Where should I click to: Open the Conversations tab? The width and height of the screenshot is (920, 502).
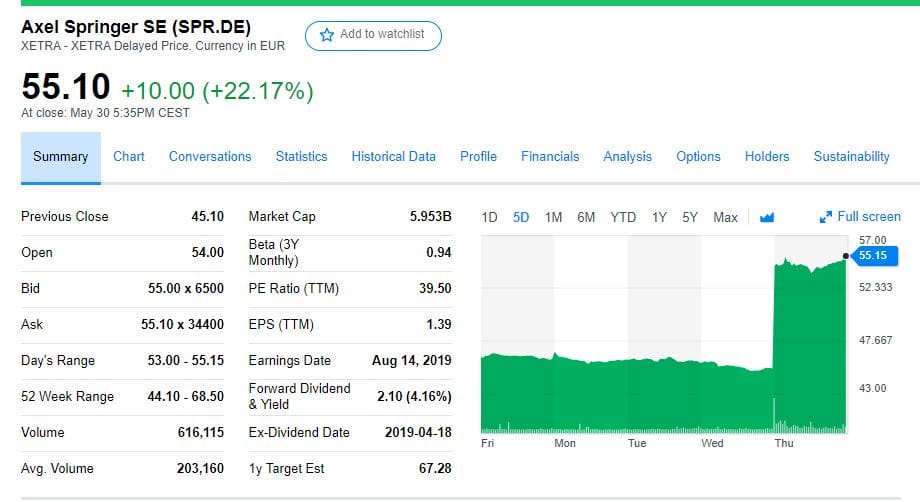[210, 157]
